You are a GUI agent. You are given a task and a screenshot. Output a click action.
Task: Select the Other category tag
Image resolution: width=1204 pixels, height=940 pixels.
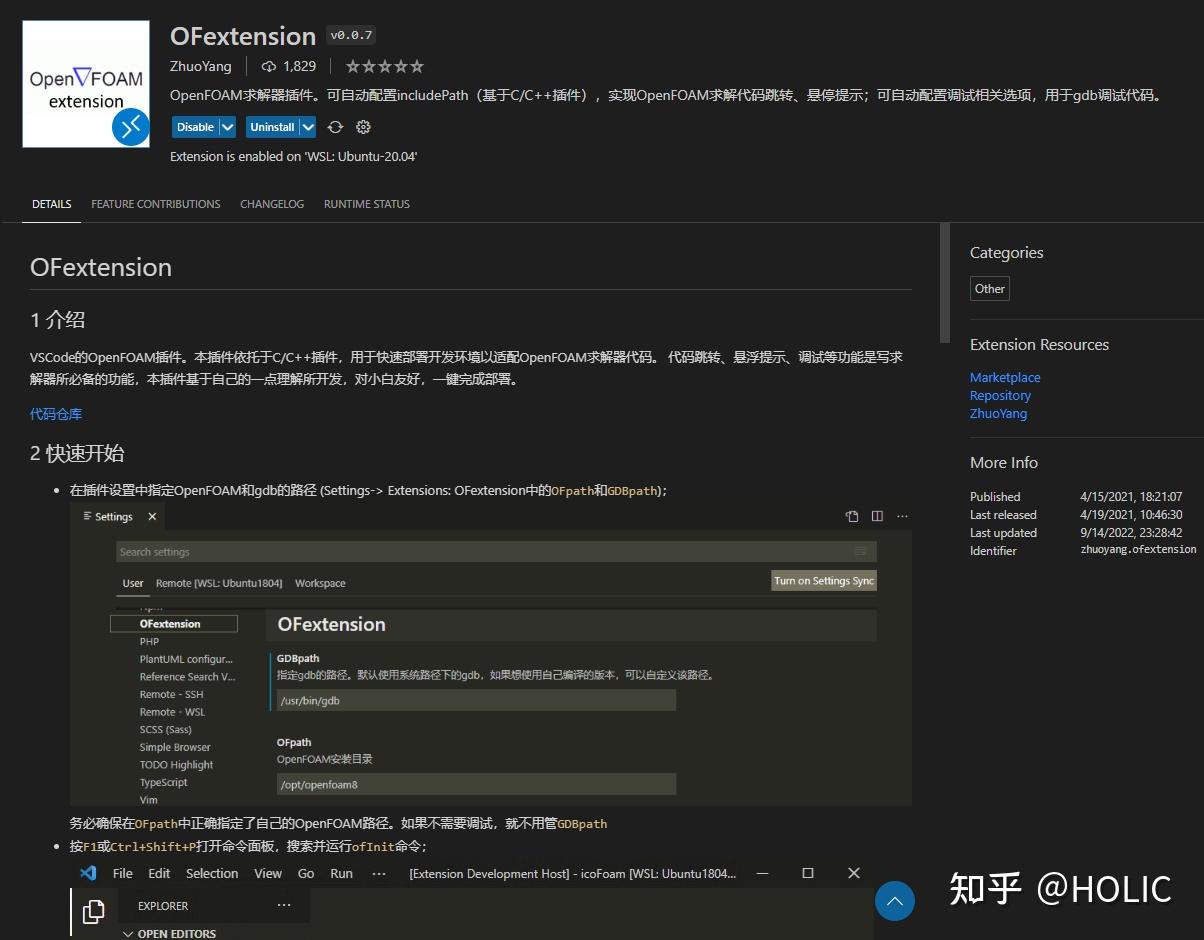click(988, 288)
